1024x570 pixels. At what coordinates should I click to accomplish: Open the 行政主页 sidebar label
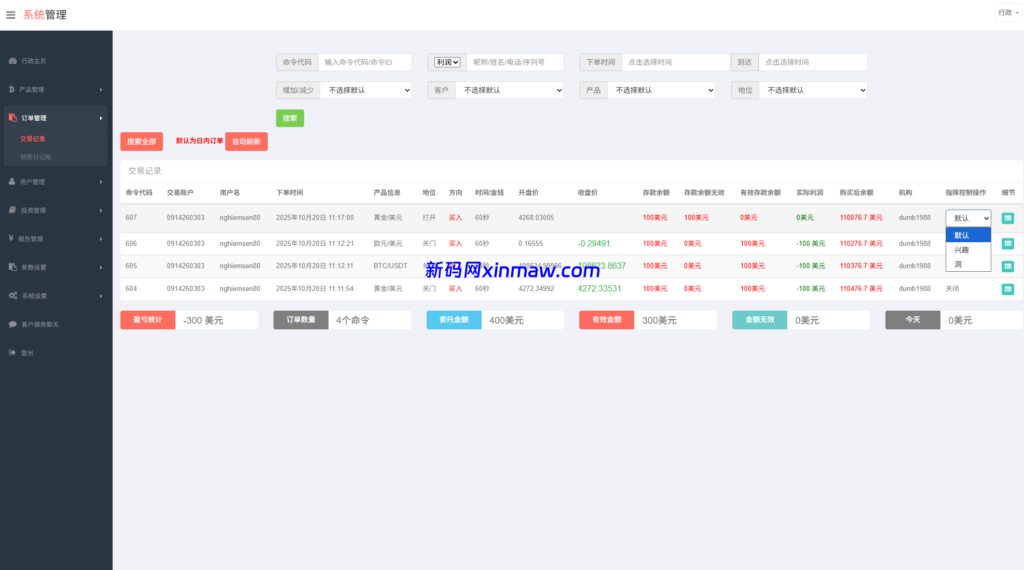pos(34,61)
